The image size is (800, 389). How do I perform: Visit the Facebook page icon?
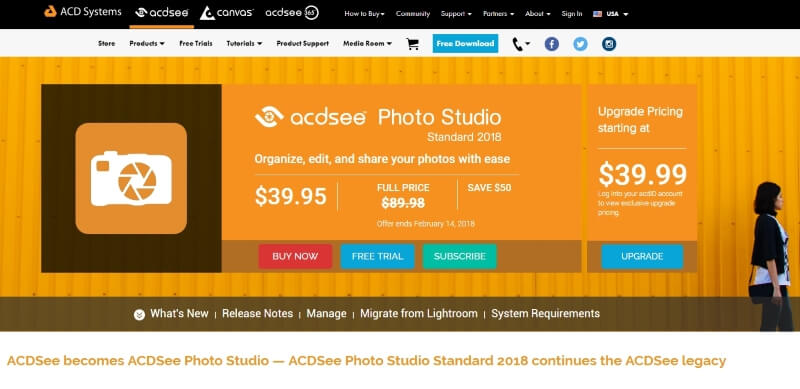(x=552, y=44)
